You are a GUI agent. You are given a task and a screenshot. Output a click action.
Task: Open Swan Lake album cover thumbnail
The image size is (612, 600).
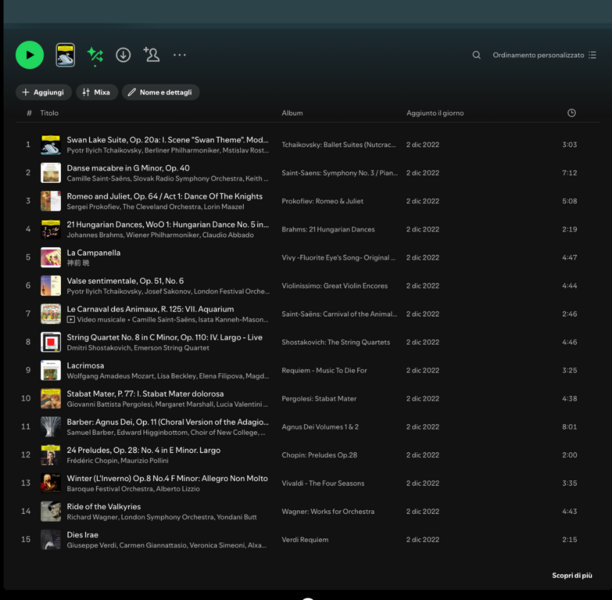point(51,145)
